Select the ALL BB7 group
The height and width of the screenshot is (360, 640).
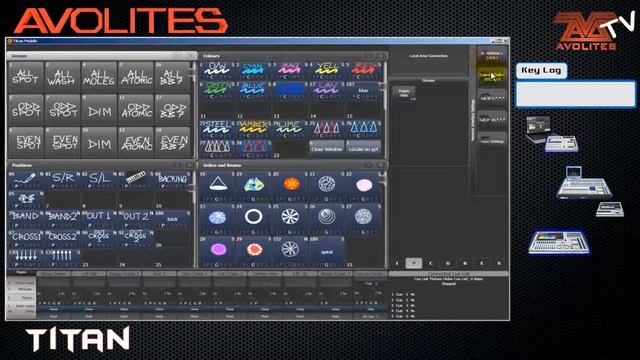(173, 77)
